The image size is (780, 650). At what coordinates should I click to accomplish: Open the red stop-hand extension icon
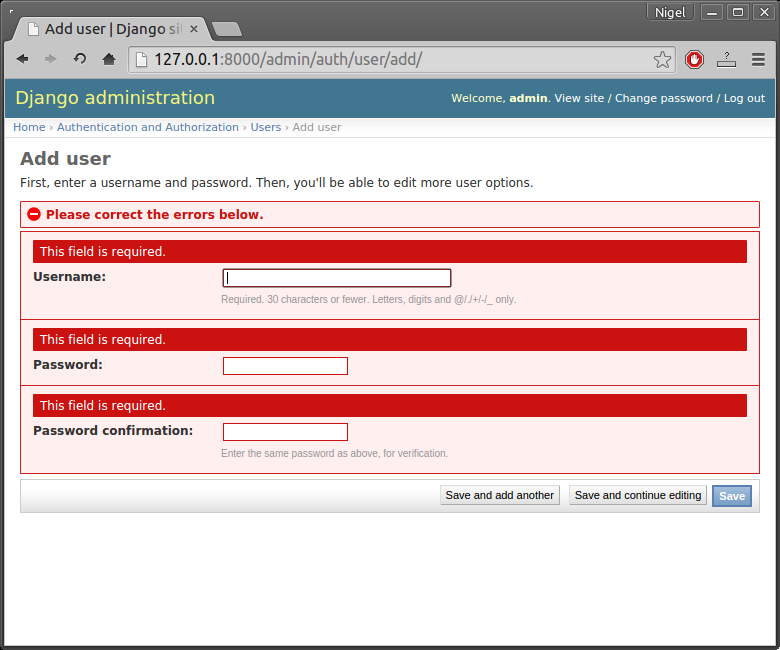tap(694, 60)
